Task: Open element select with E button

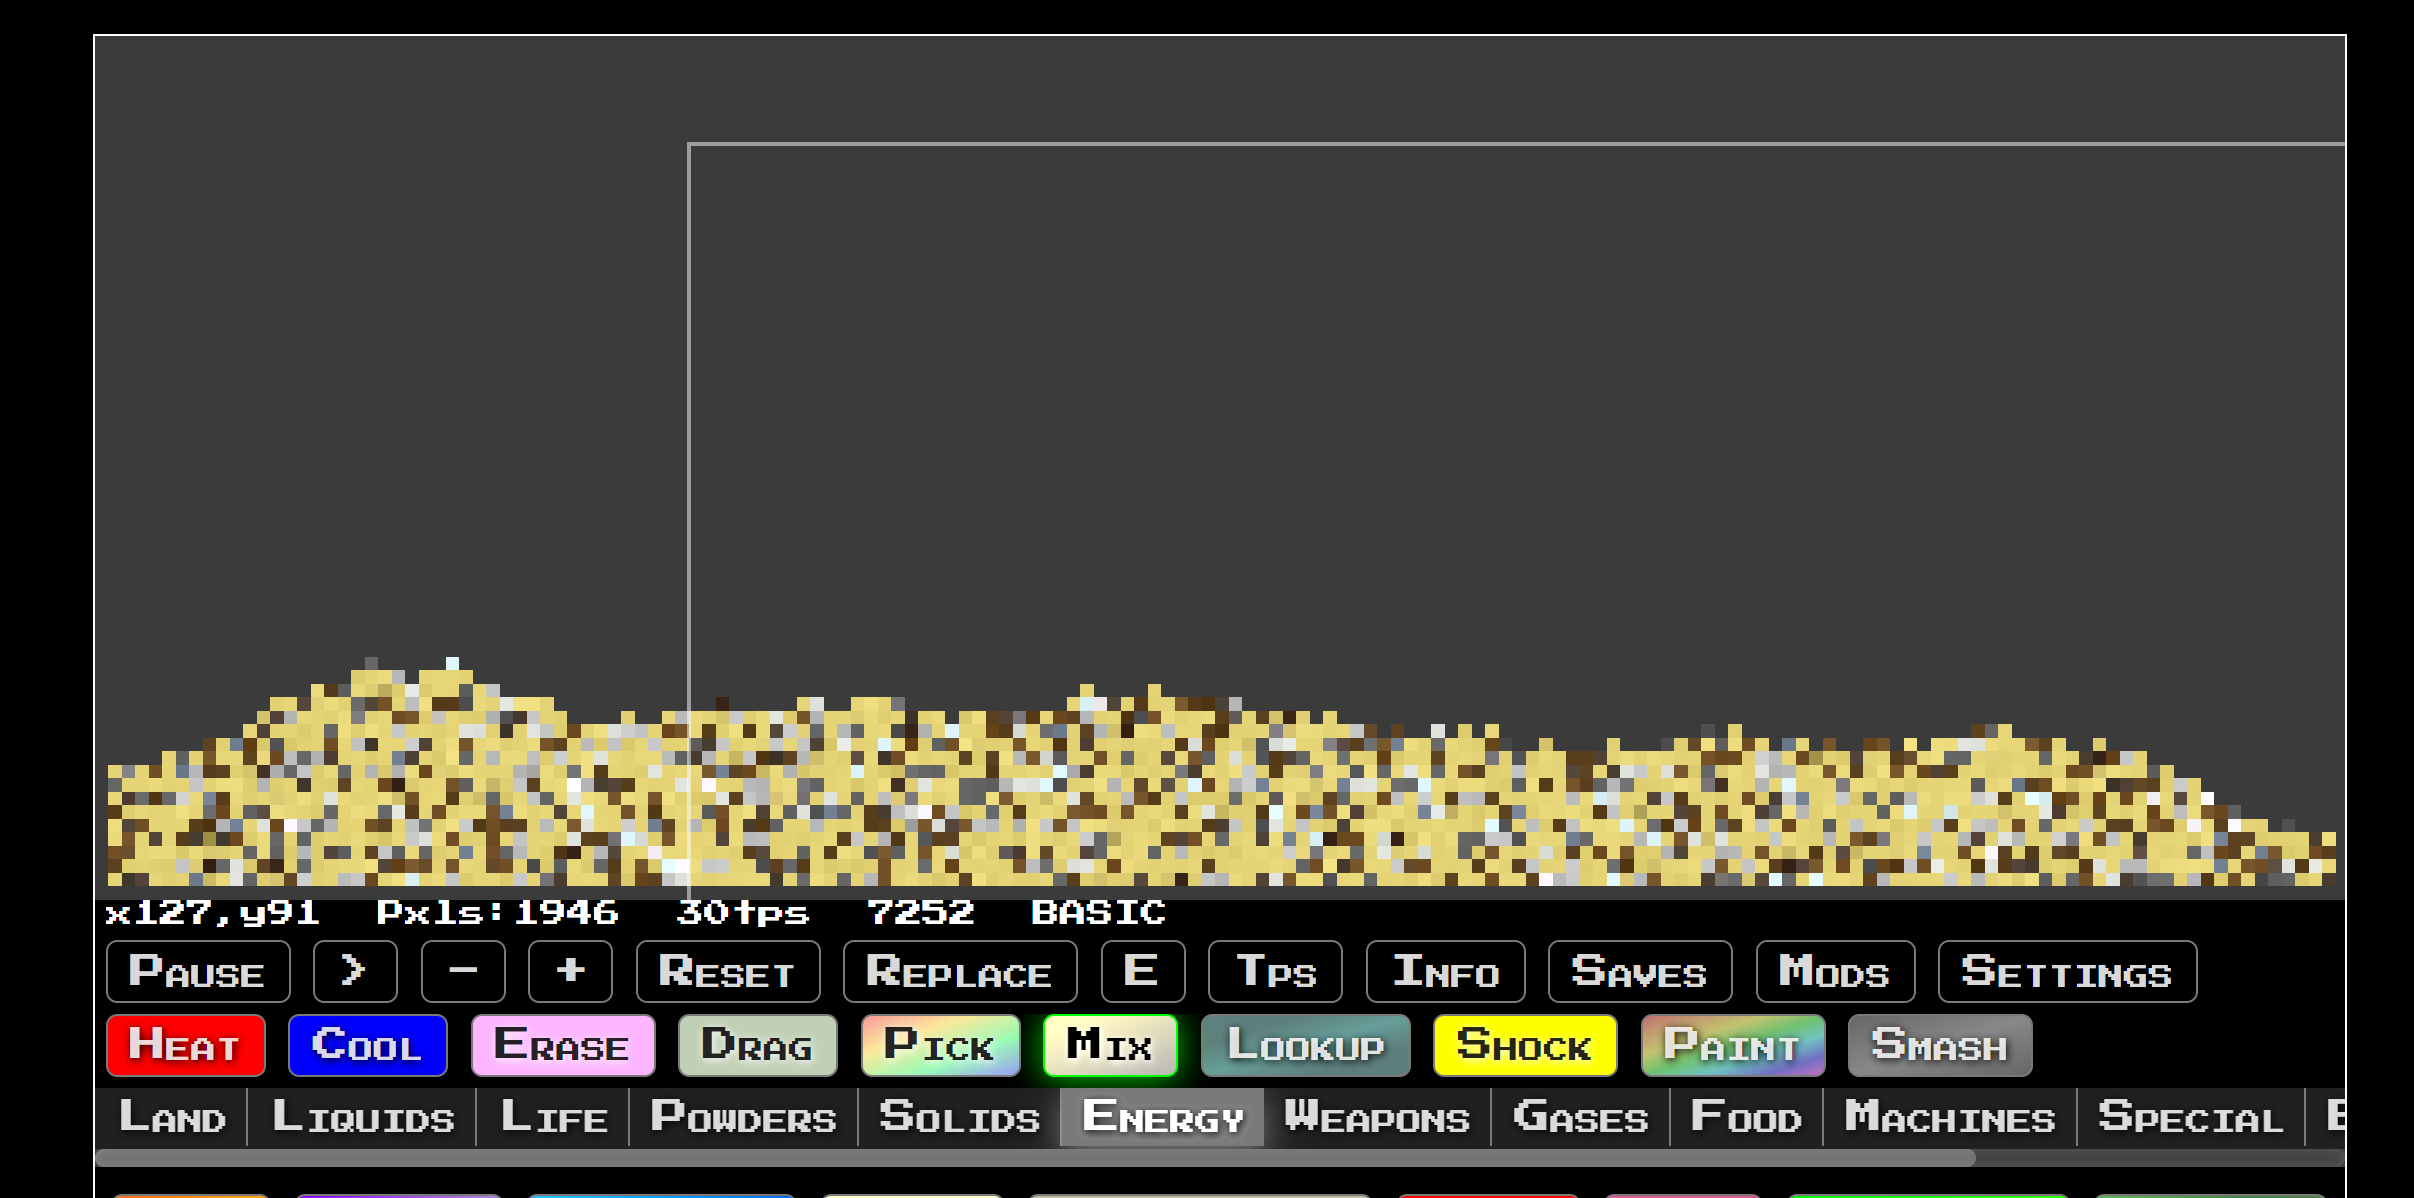Action: pyautogui.click(x=1142, y=971)
